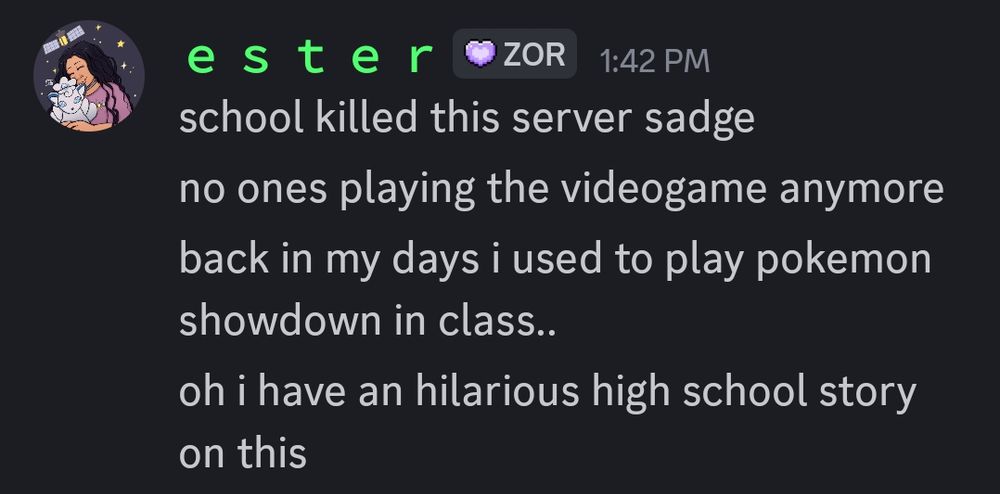Click the 1:42 PM message timestamp

(654, 61)
